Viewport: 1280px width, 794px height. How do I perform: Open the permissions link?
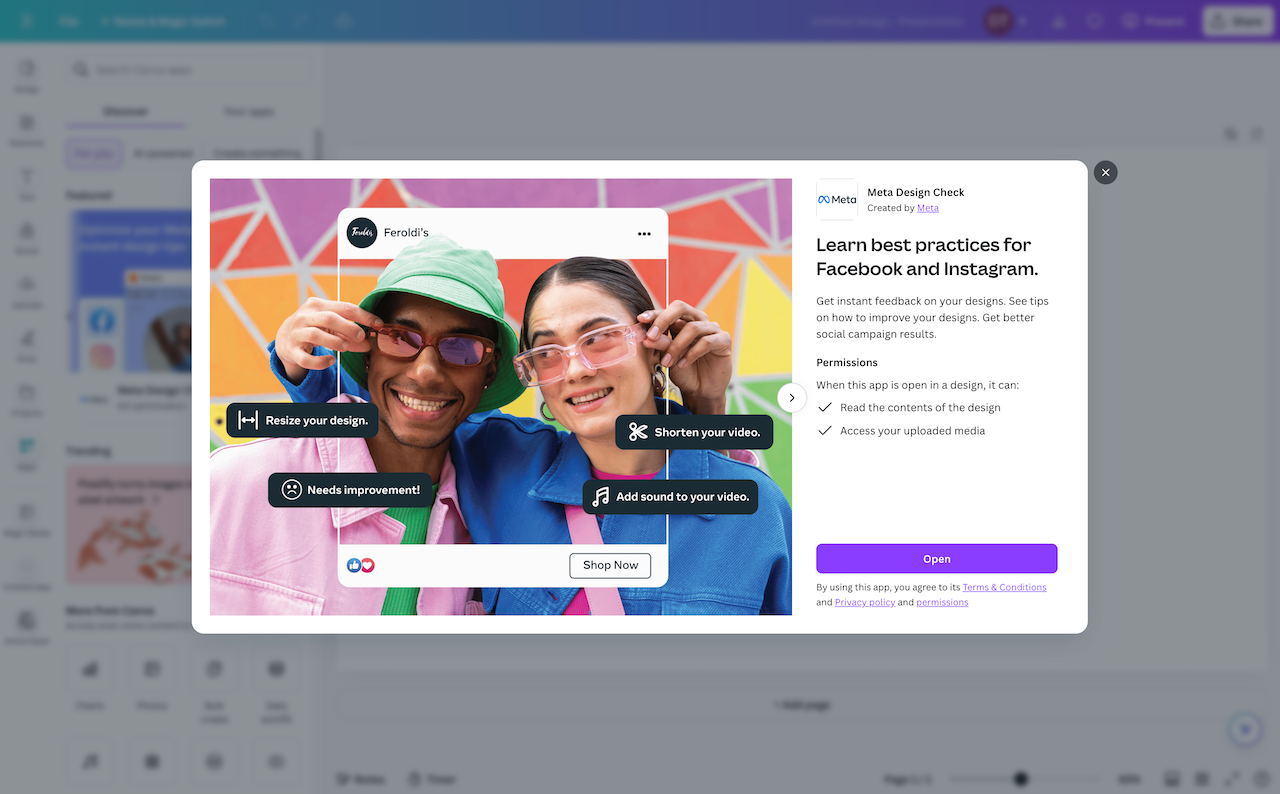pyautogui.click(x=942, y=603)
